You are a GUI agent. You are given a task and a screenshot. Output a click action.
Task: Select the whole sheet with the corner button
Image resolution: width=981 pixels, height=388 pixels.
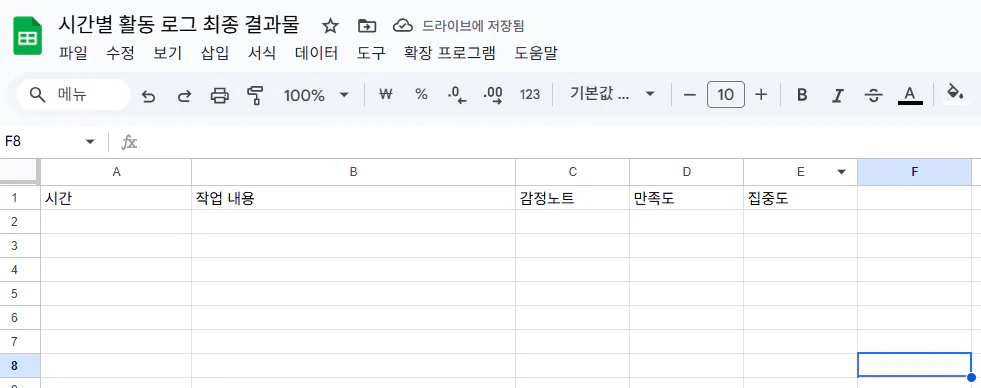20,171
